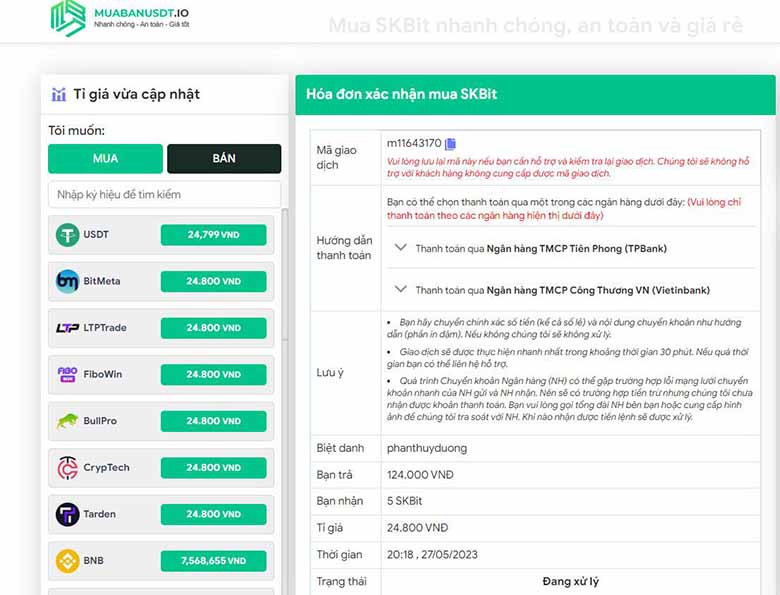Viewport: 780px width, 595px height.
Task: Click the Lưu ý label
Action: click(x=330, y=373)
